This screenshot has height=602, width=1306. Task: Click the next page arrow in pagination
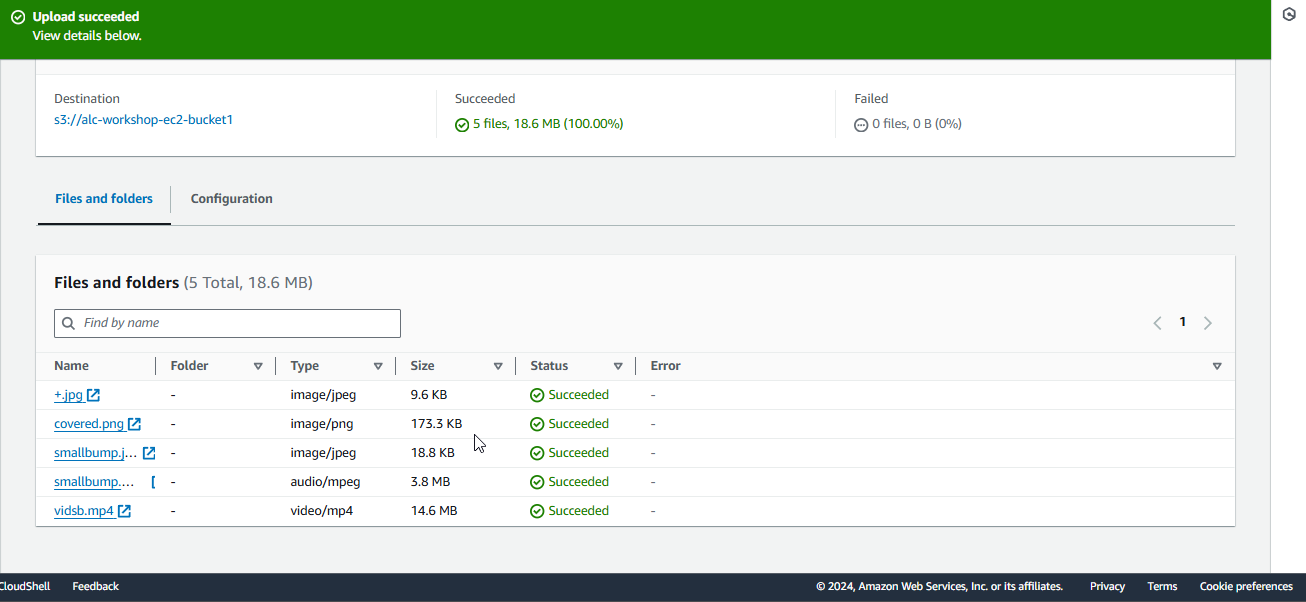point(1207,323)
